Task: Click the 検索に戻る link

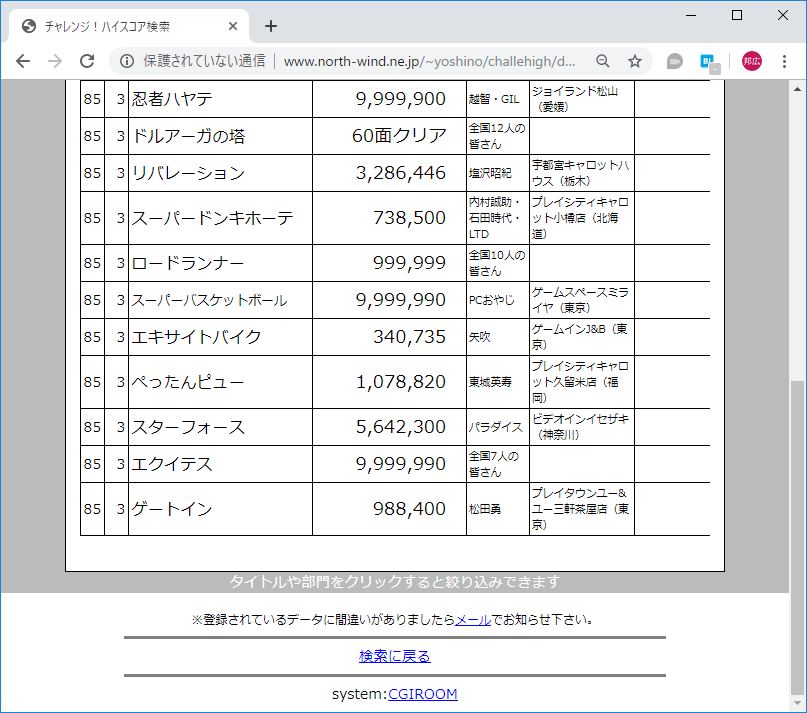Action: click(395, 656)
